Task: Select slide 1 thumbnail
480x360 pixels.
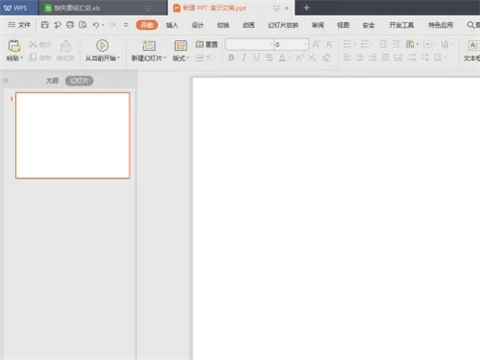Action: coord(73,135)
